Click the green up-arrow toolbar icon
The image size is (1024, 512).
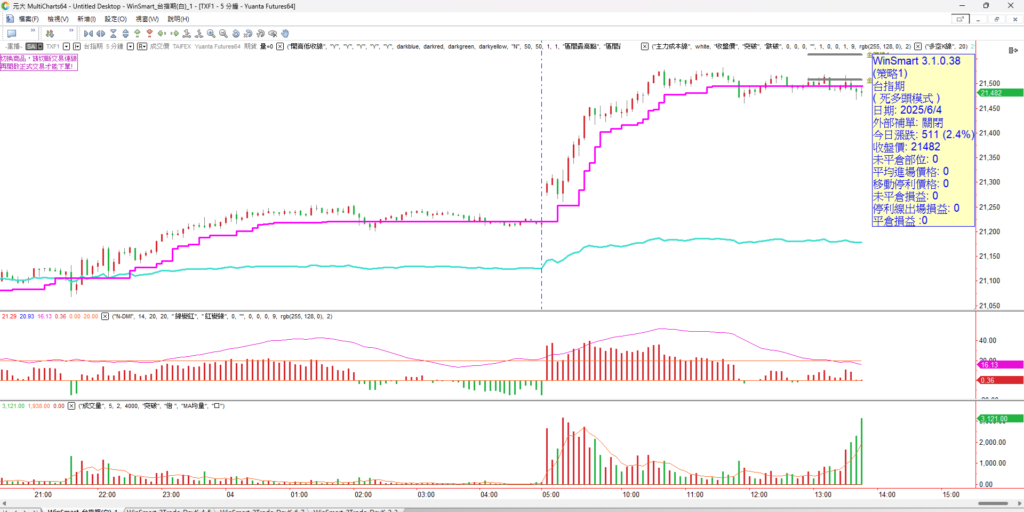tap(137, 33)
